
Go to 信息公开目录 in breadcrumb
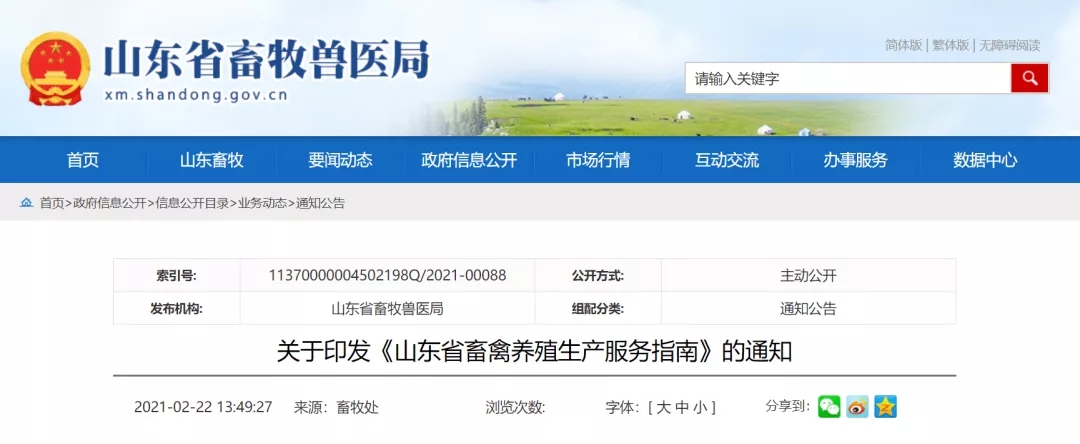tap(192, 203)
